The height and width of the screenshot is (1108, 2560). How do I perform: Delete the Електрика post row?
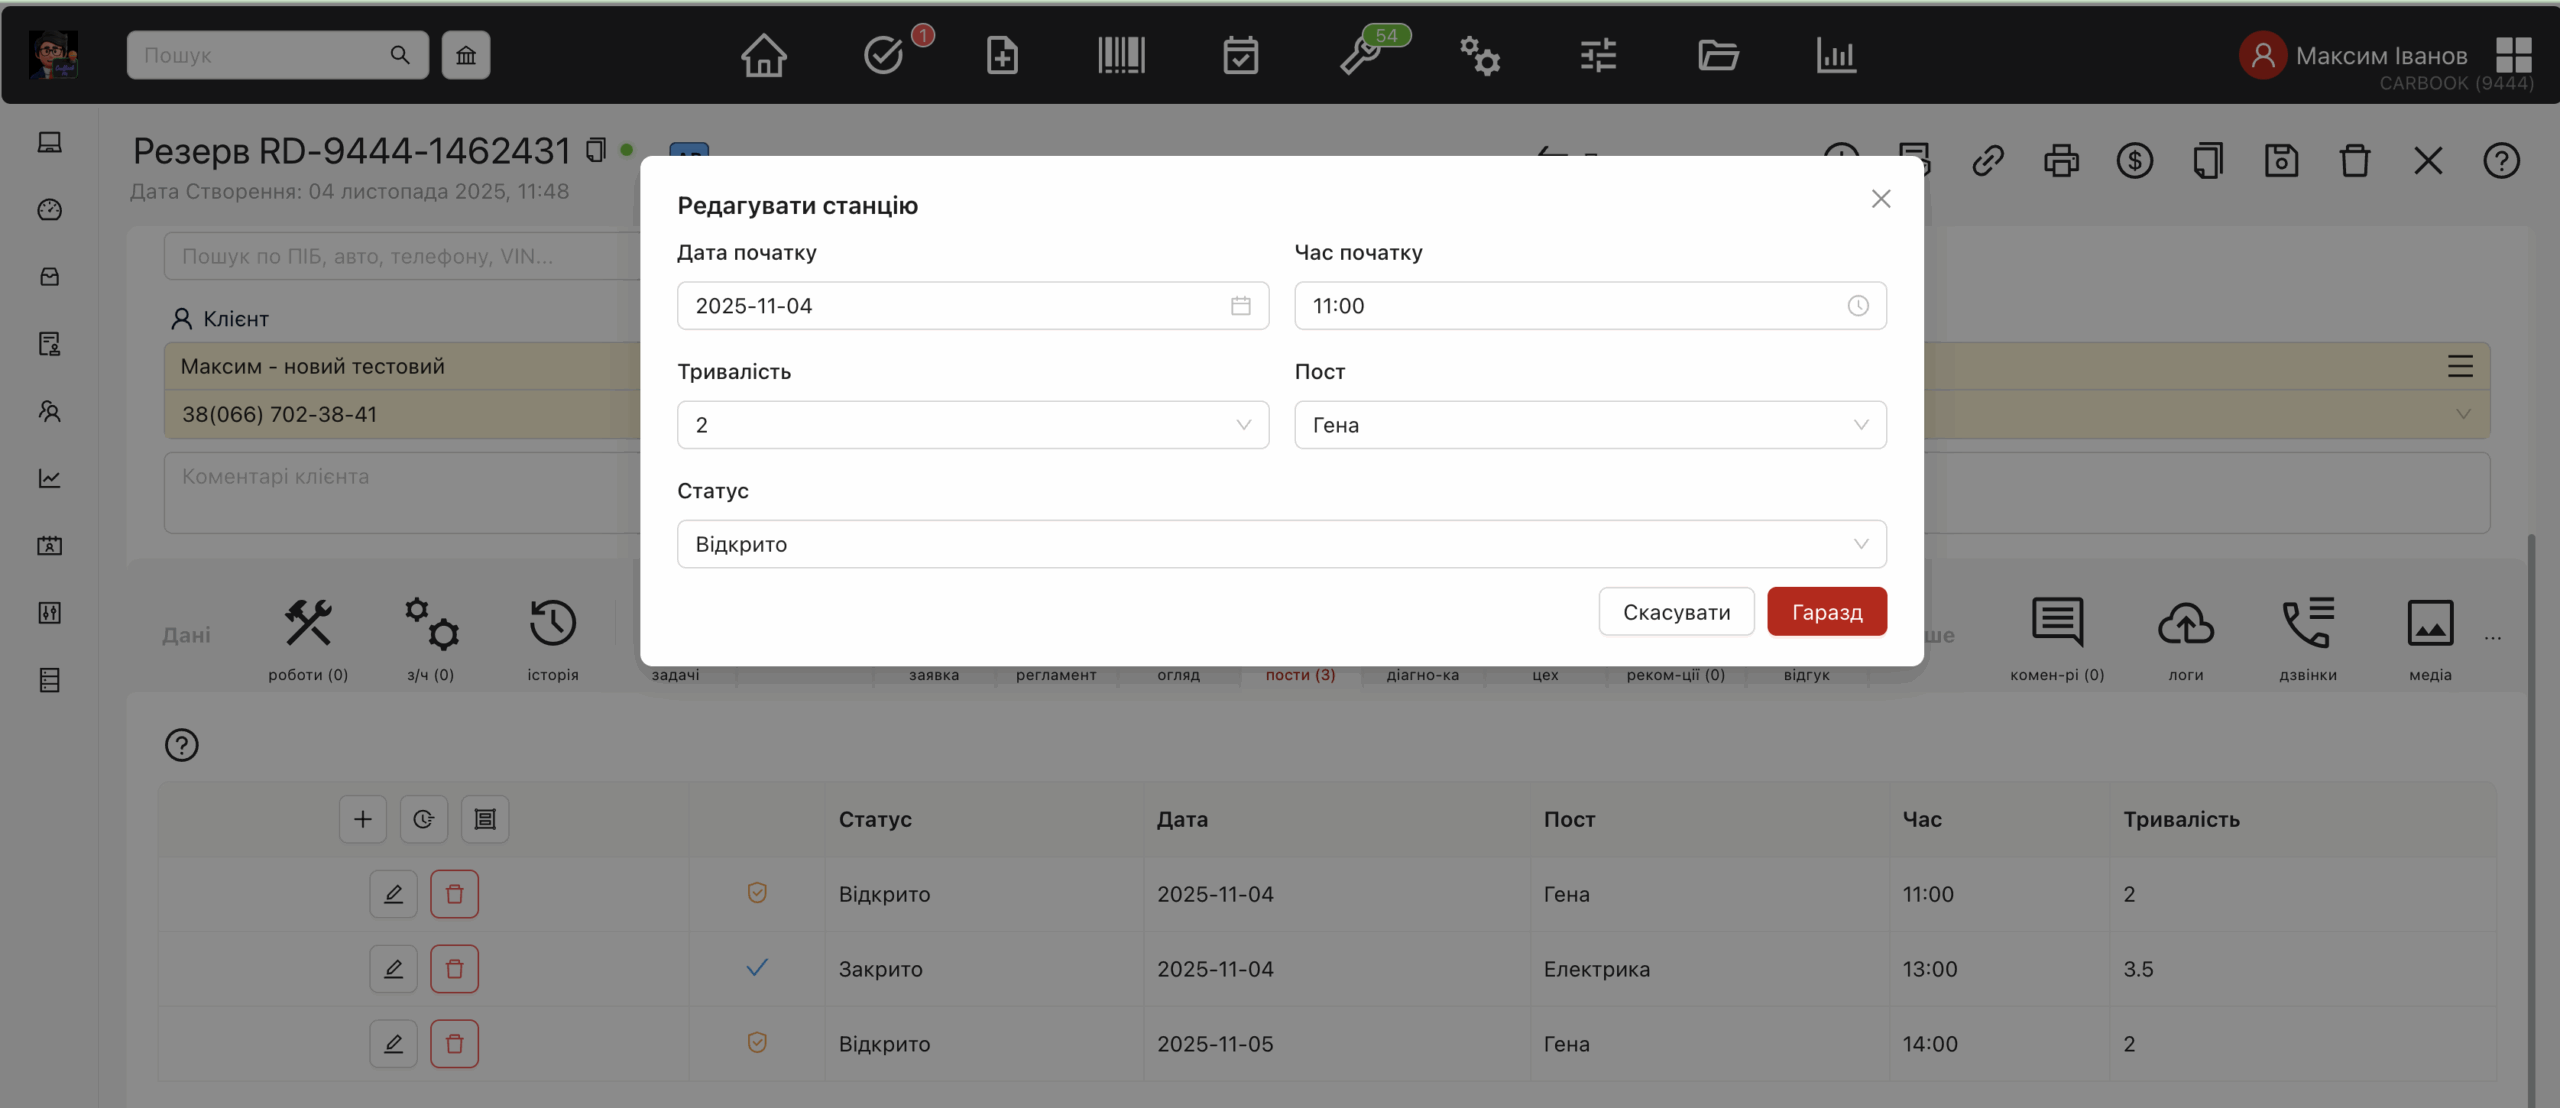(454, 969)
